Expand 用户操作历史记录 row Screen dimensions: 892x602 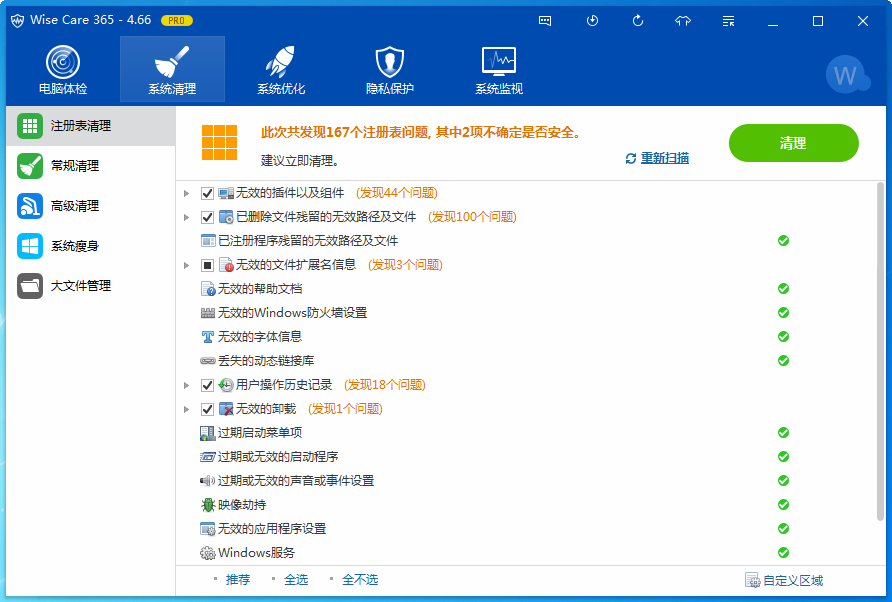click(x=187, y=385)
